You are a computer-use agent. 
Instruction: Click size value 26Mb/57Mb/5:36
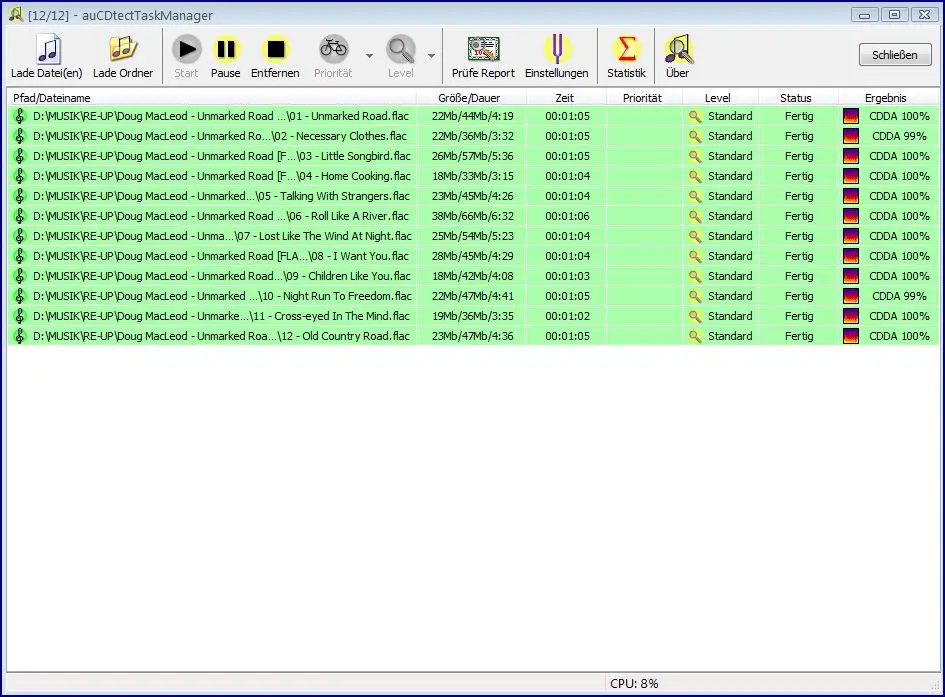point(472,155)
